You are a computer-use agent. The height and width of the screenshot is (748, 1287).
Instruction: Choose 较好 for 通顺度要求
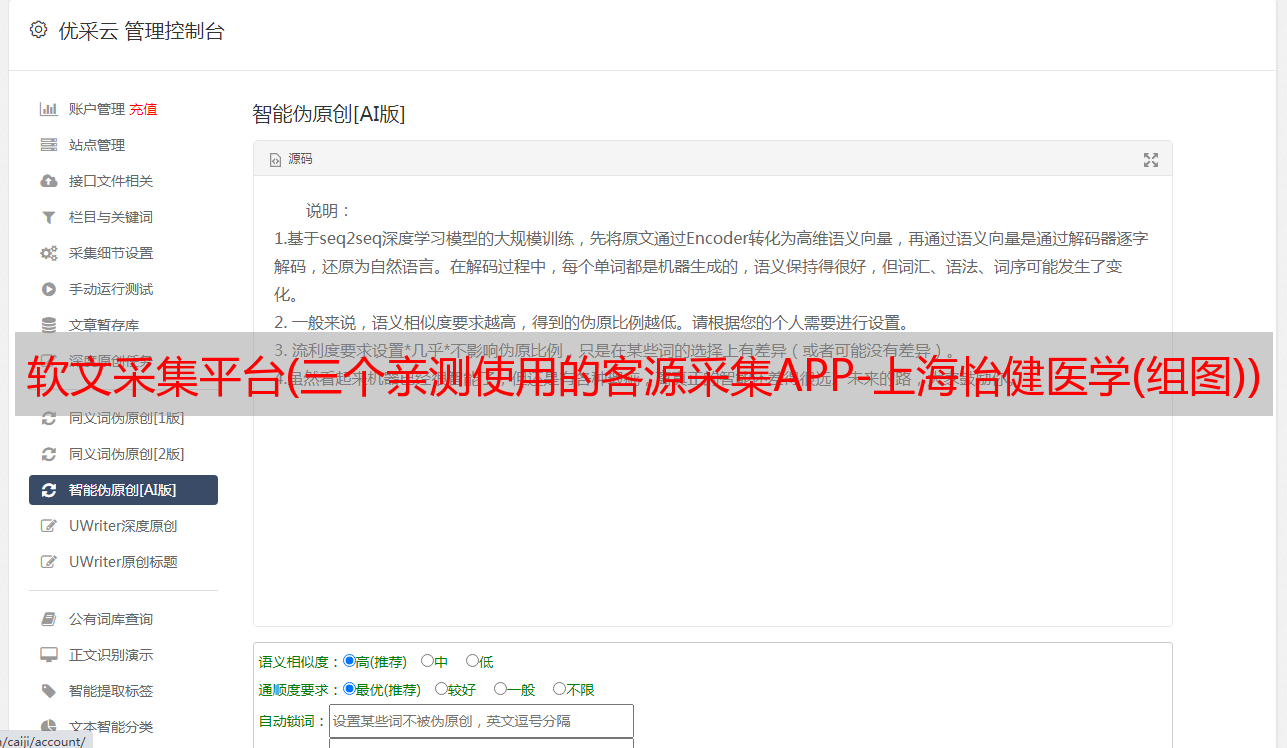click(x=441, y=689)
